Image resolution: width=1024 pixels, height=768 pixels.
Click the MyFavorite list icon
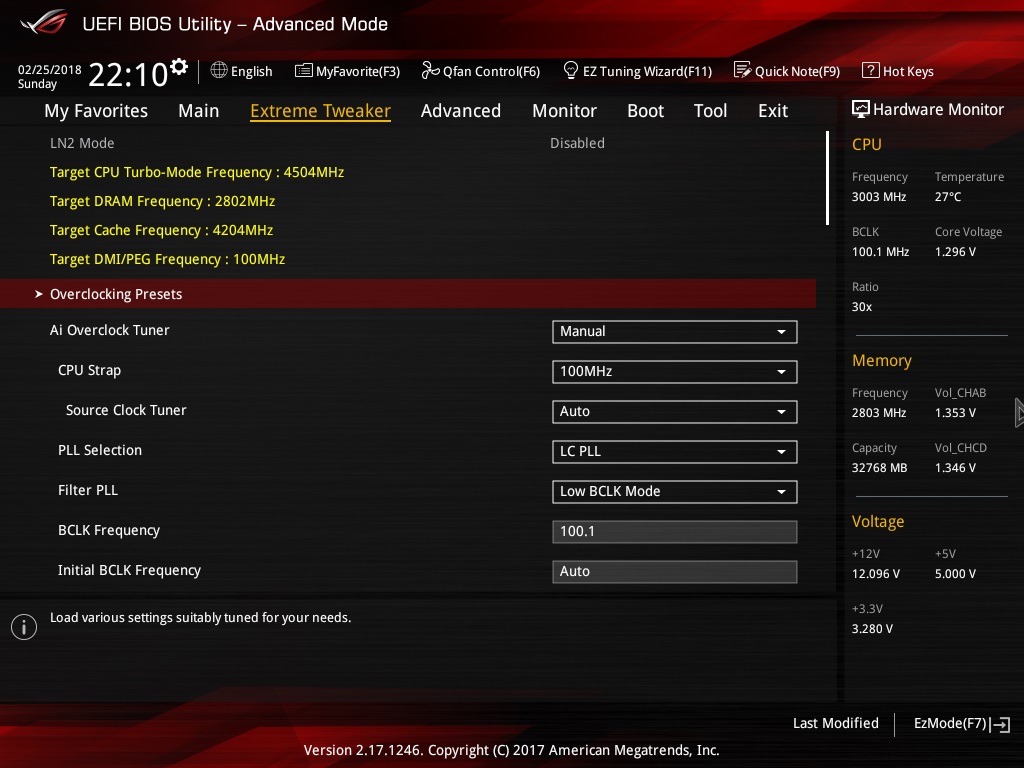[304, 71]
